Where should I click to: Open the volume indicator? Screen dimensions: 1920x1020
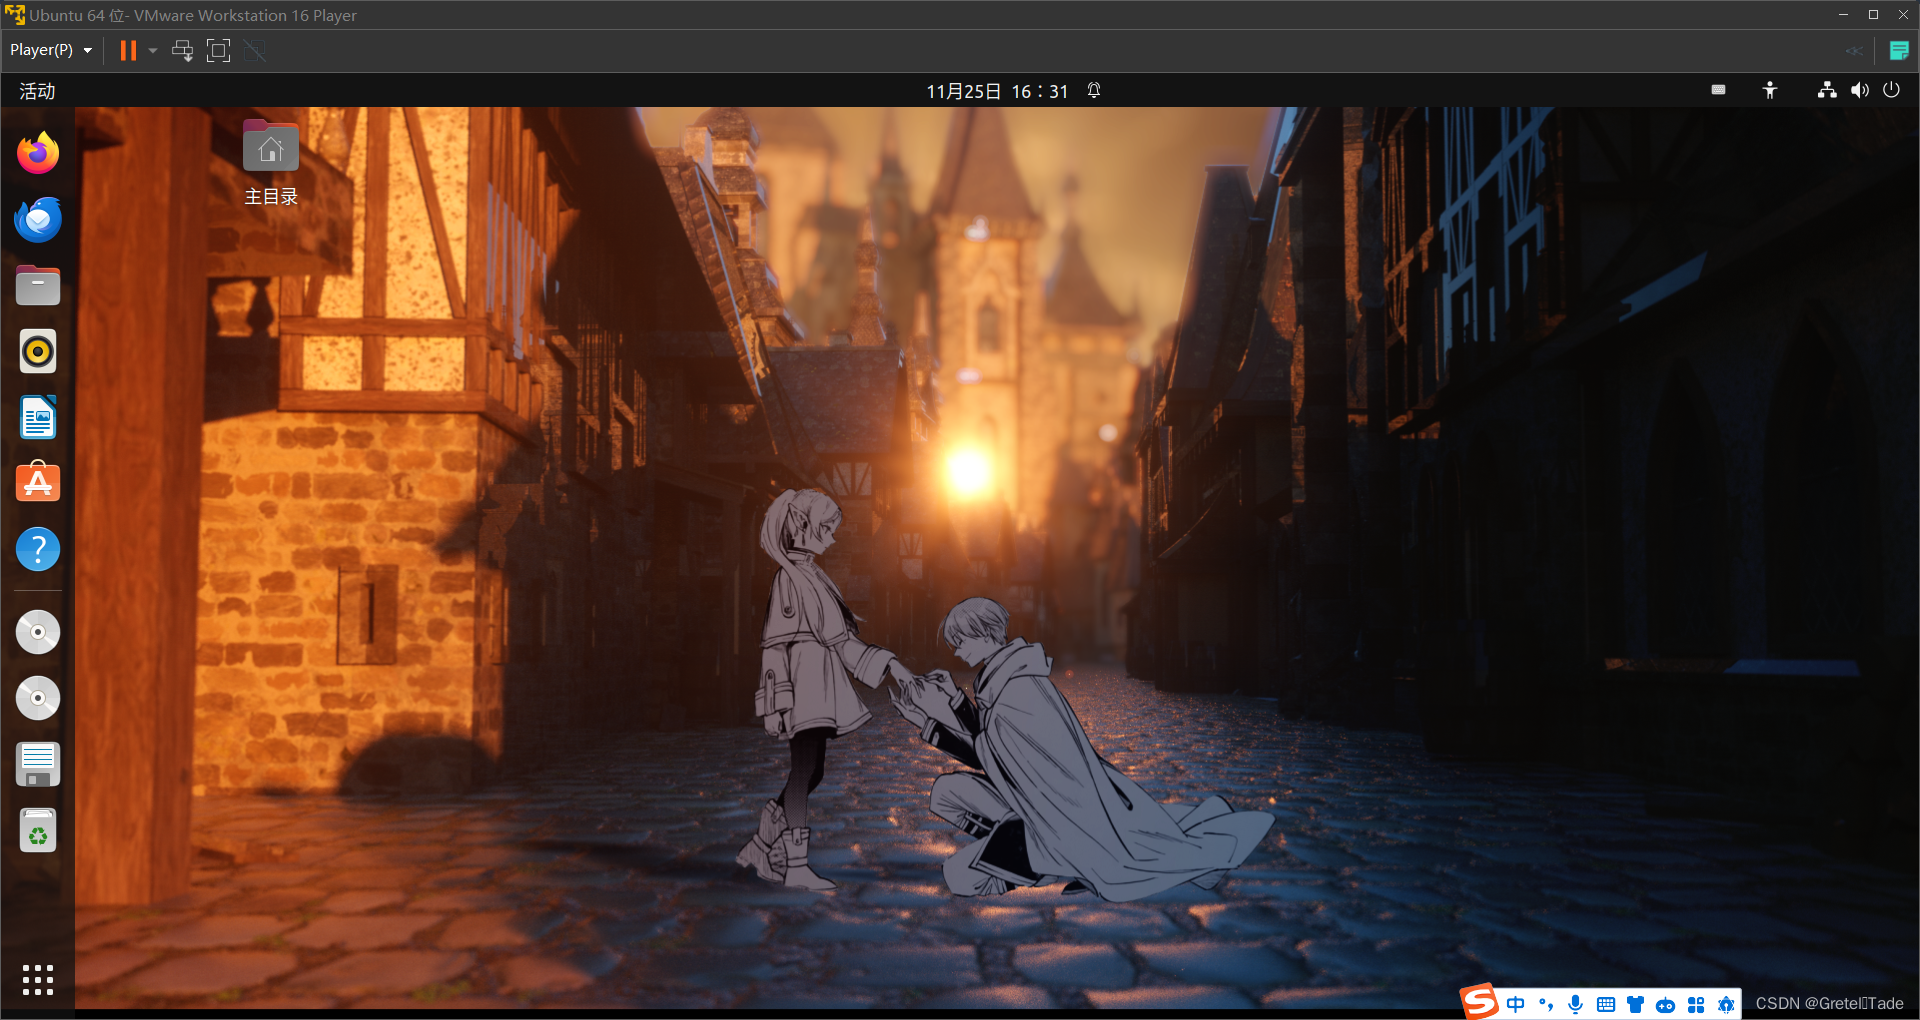(1859, 90)
